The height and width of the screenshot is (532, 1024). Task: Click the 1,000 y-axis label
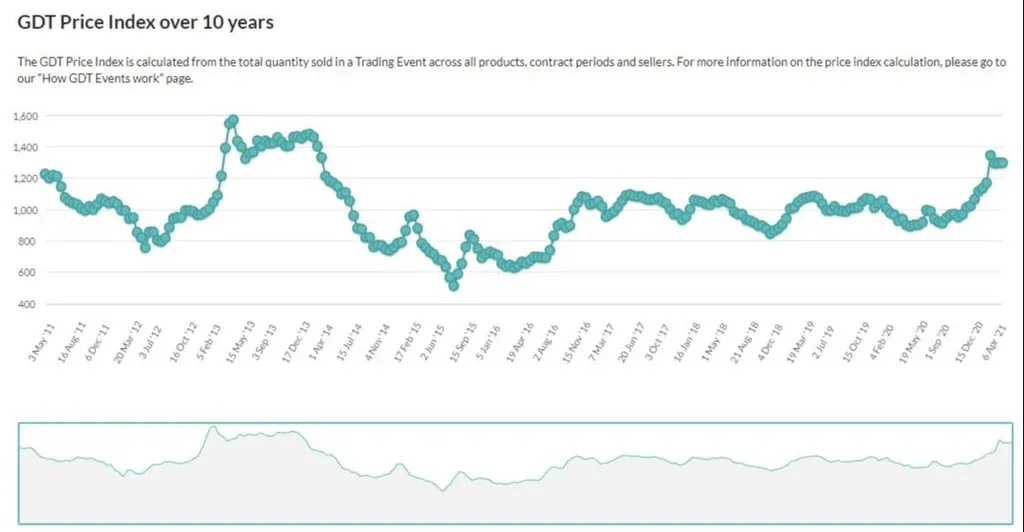[x=26, y=210]
